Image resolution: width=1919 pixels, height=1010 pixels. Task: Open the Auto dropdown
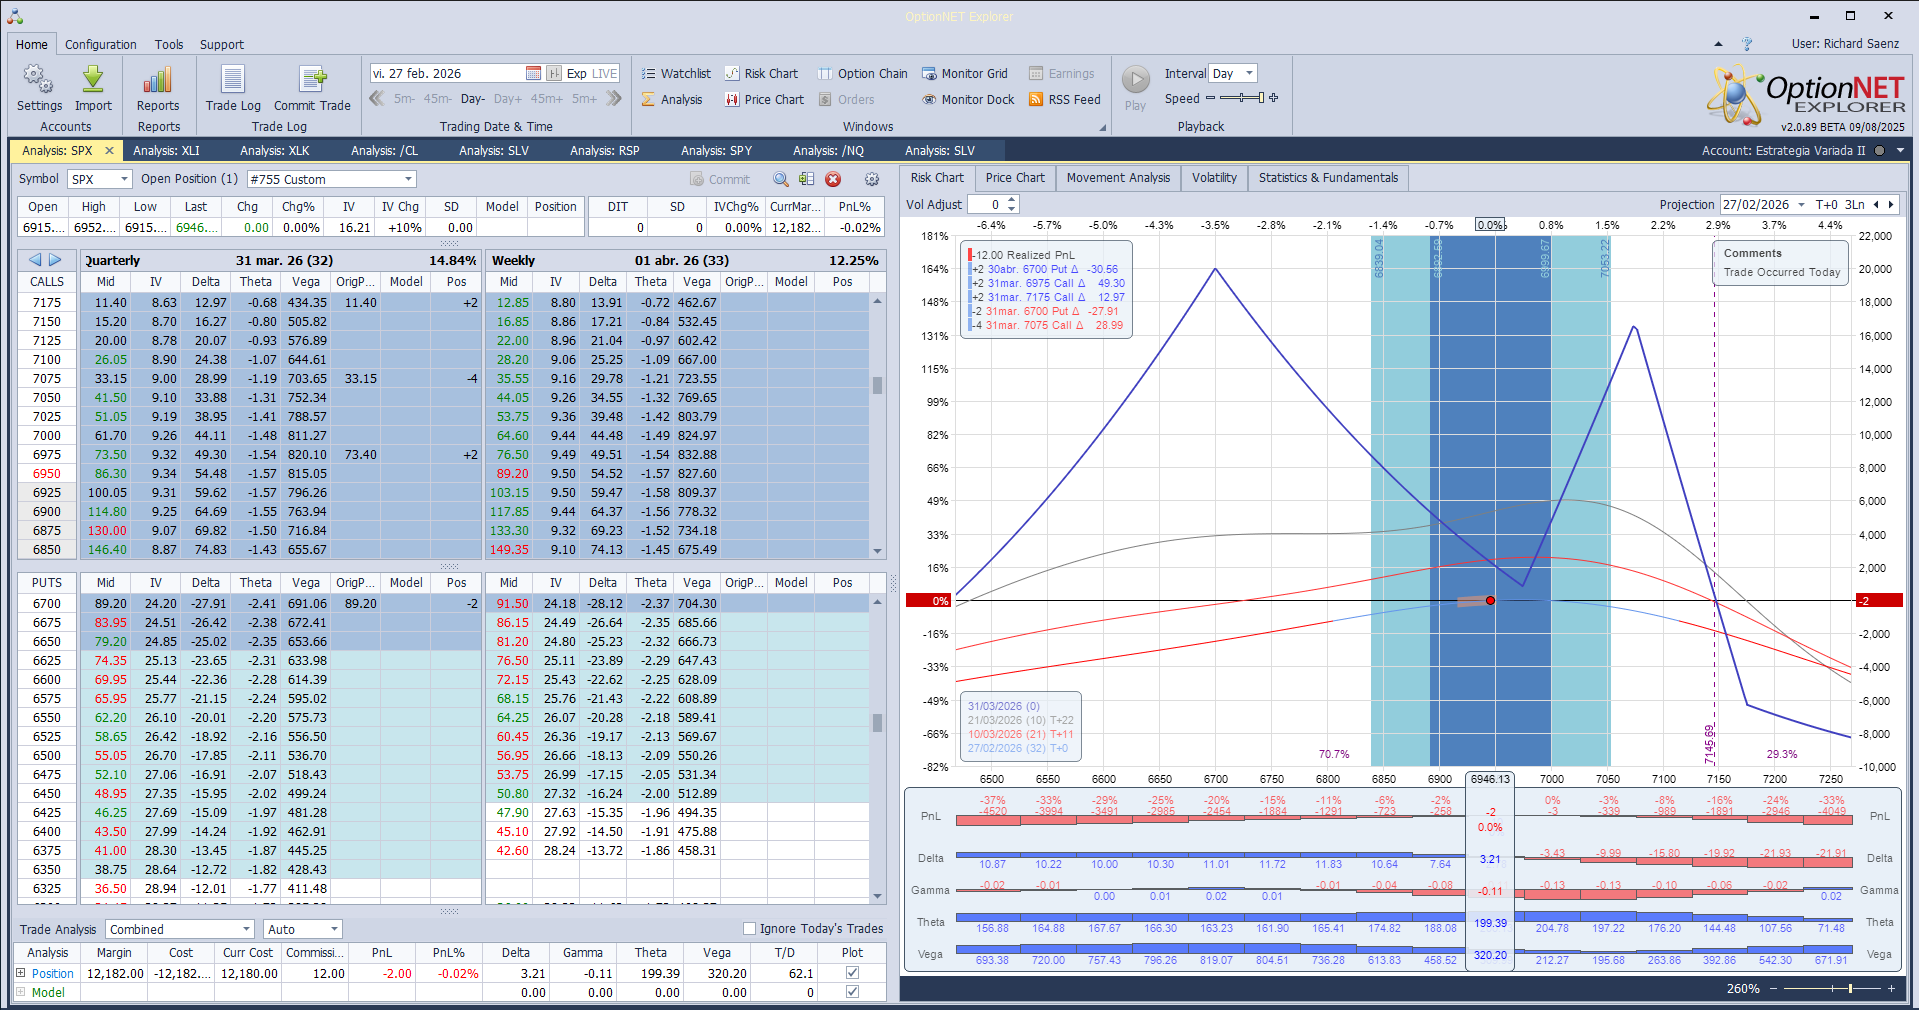pos(334,929)
